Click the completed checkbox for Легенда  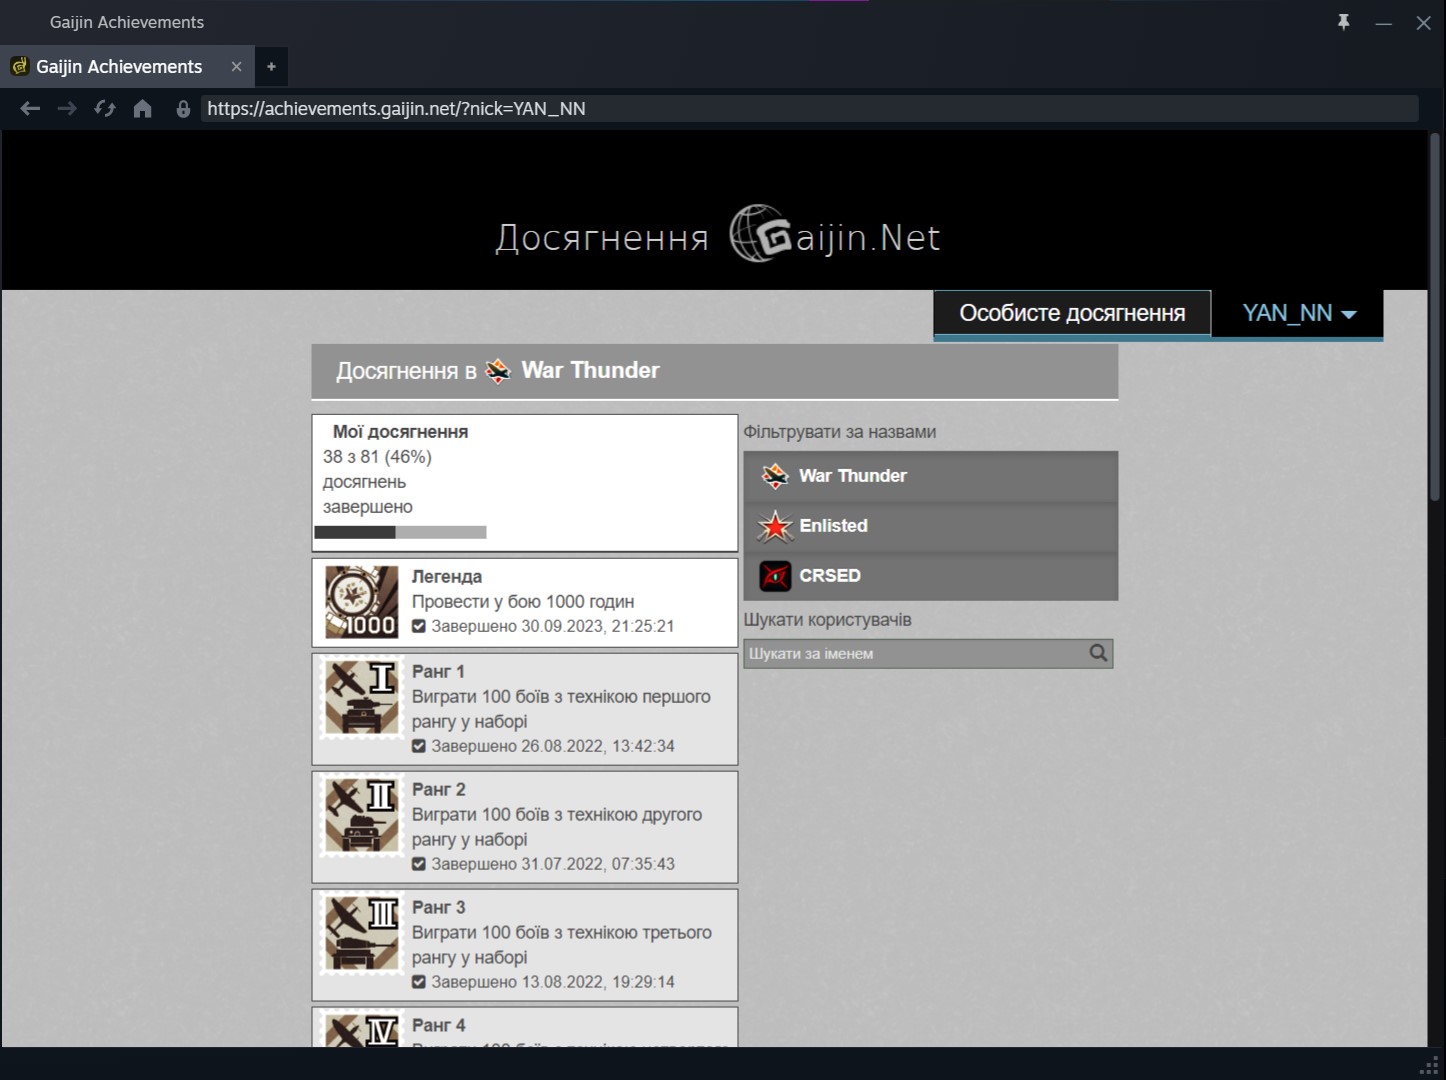coord(419,627)
